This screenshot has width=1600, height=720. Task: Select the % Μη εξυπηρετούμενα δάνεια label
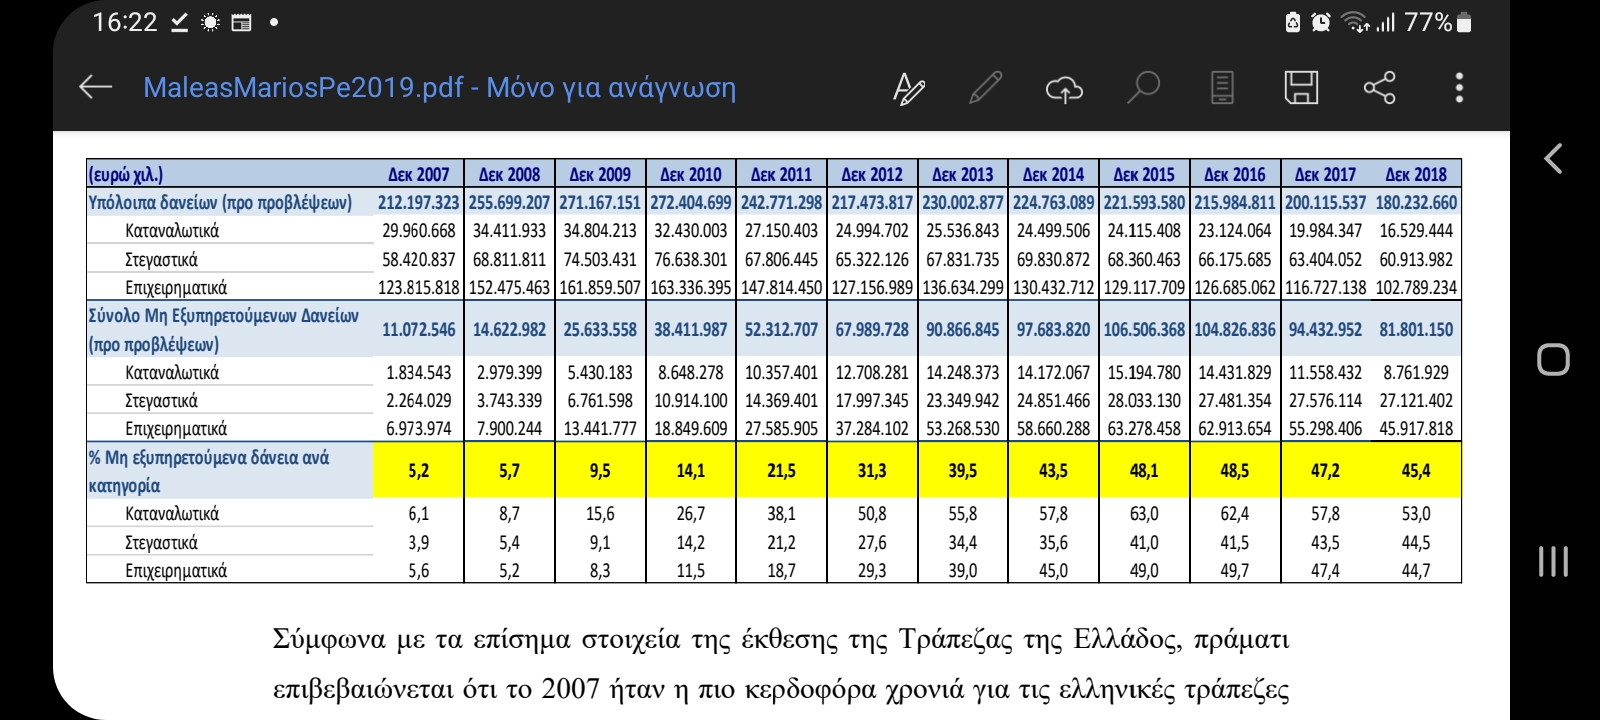(x=209, y=471)
